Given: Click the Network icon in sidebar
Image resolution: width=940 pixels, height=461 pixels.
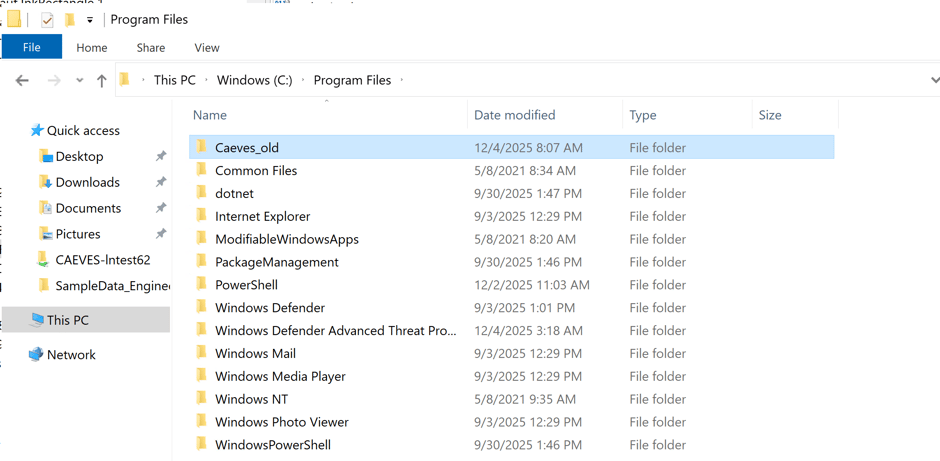Looking at the screenshot, I should tap(36, 354).
